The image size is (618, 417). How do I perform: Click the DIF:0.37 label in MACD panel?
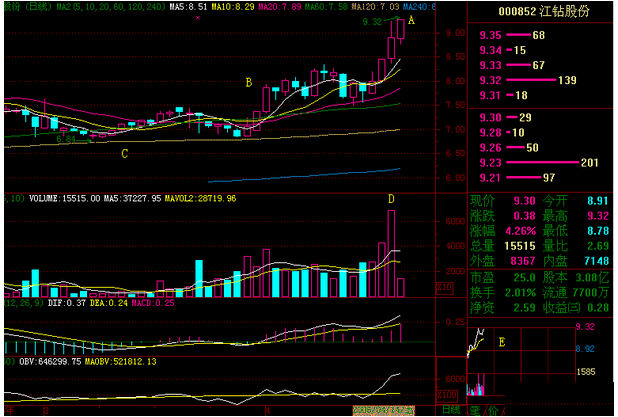[66, 303]
